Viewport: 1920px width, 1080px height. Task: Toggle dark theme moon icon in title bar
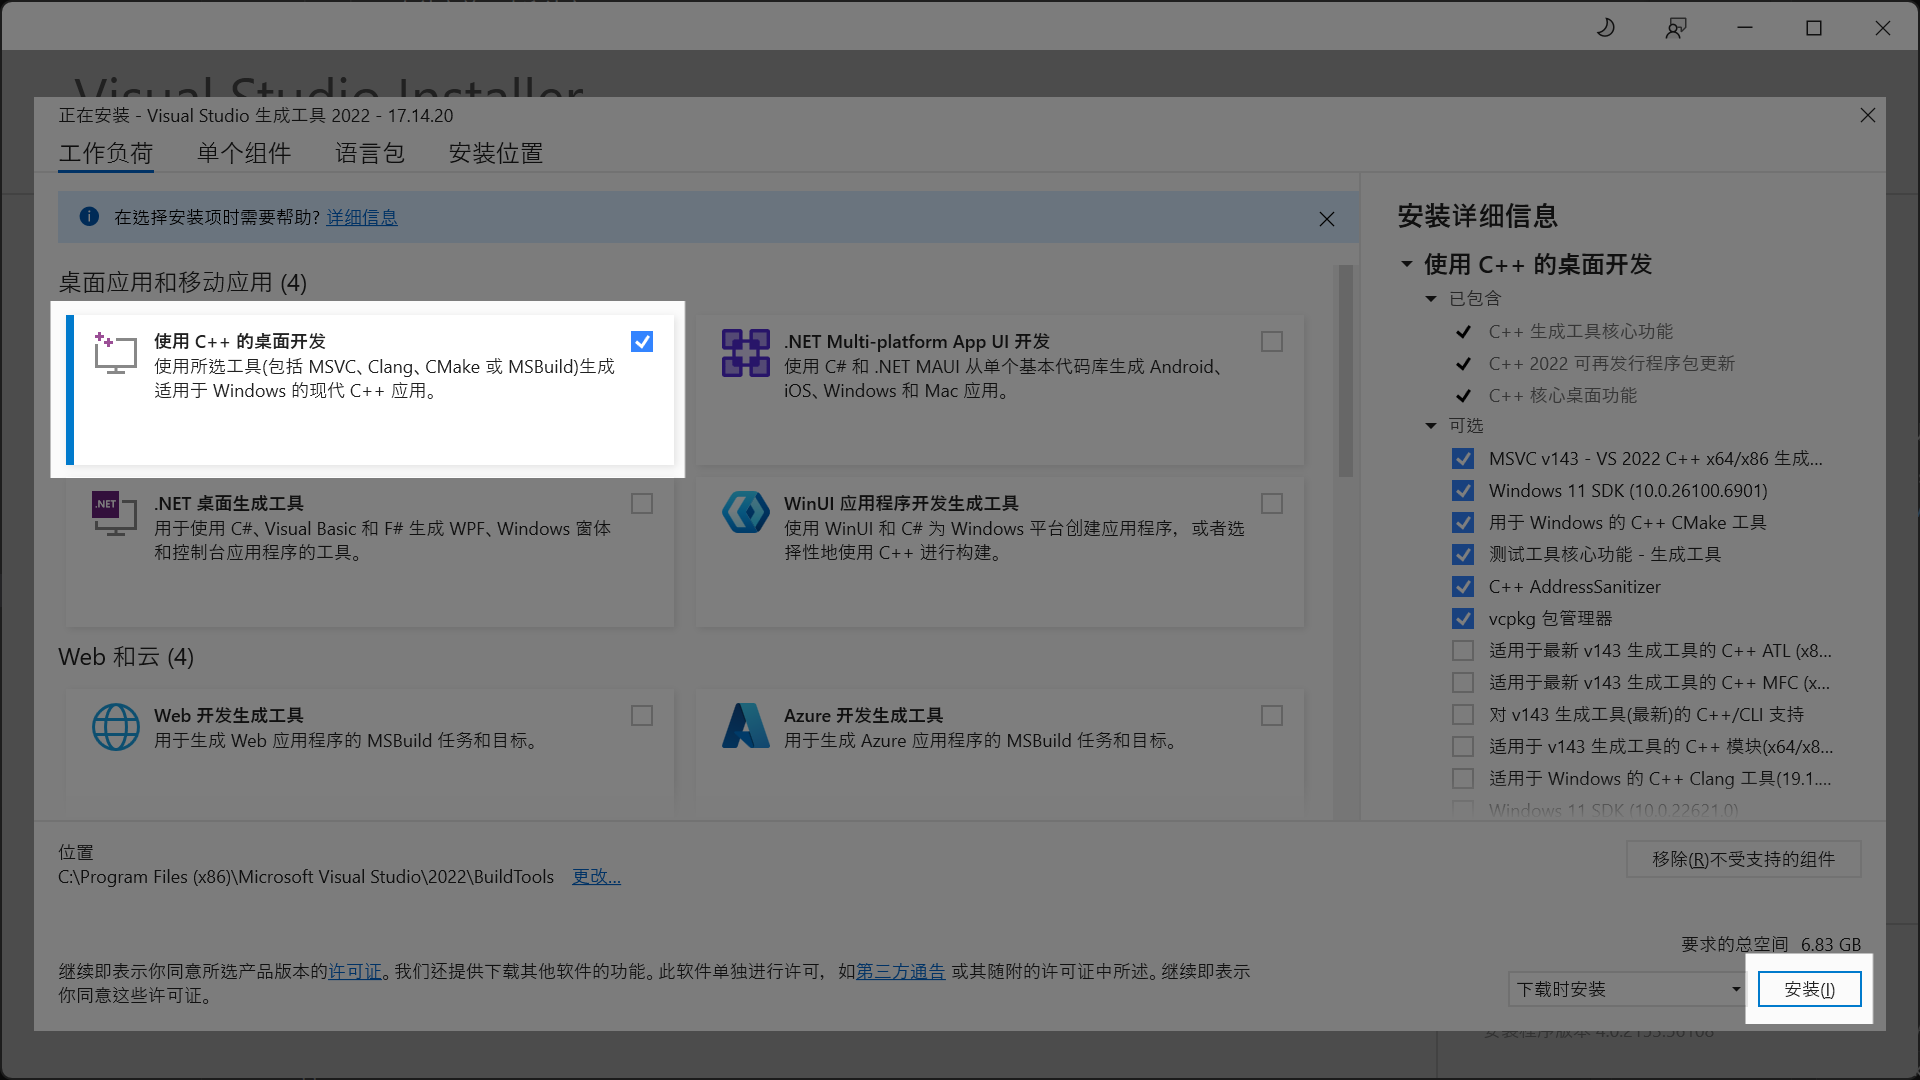[x=1606, y=28]
